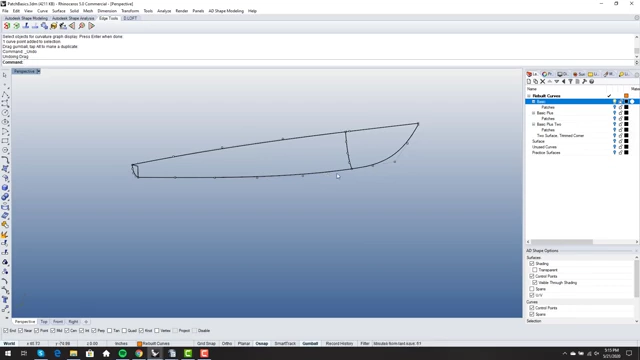Change the Rebuilt Curves layer orange color swatch
640x360 pixels.
pos(626,96)
